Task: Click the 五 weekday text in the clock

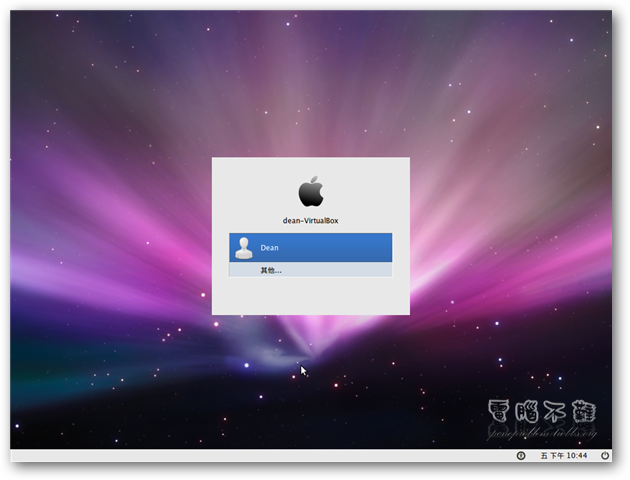Action: point(544,456)
